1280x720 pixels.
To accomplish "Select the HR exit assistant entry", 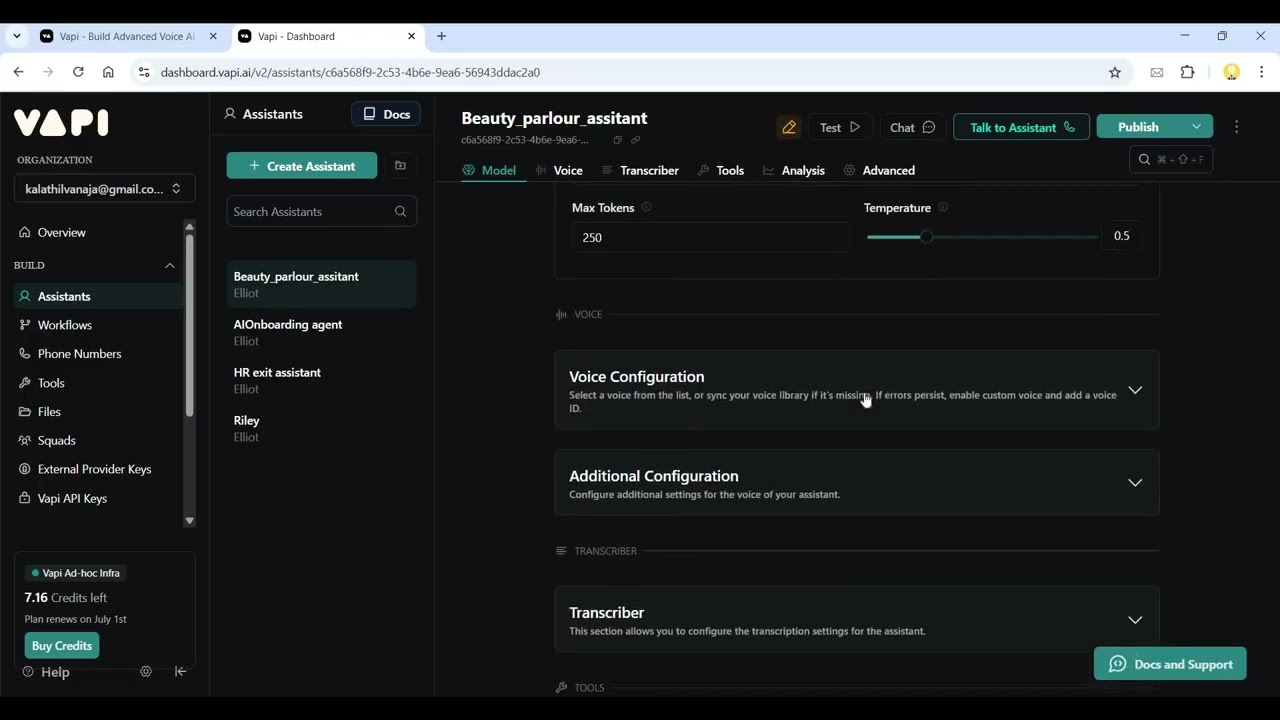I will click(322, 380).
